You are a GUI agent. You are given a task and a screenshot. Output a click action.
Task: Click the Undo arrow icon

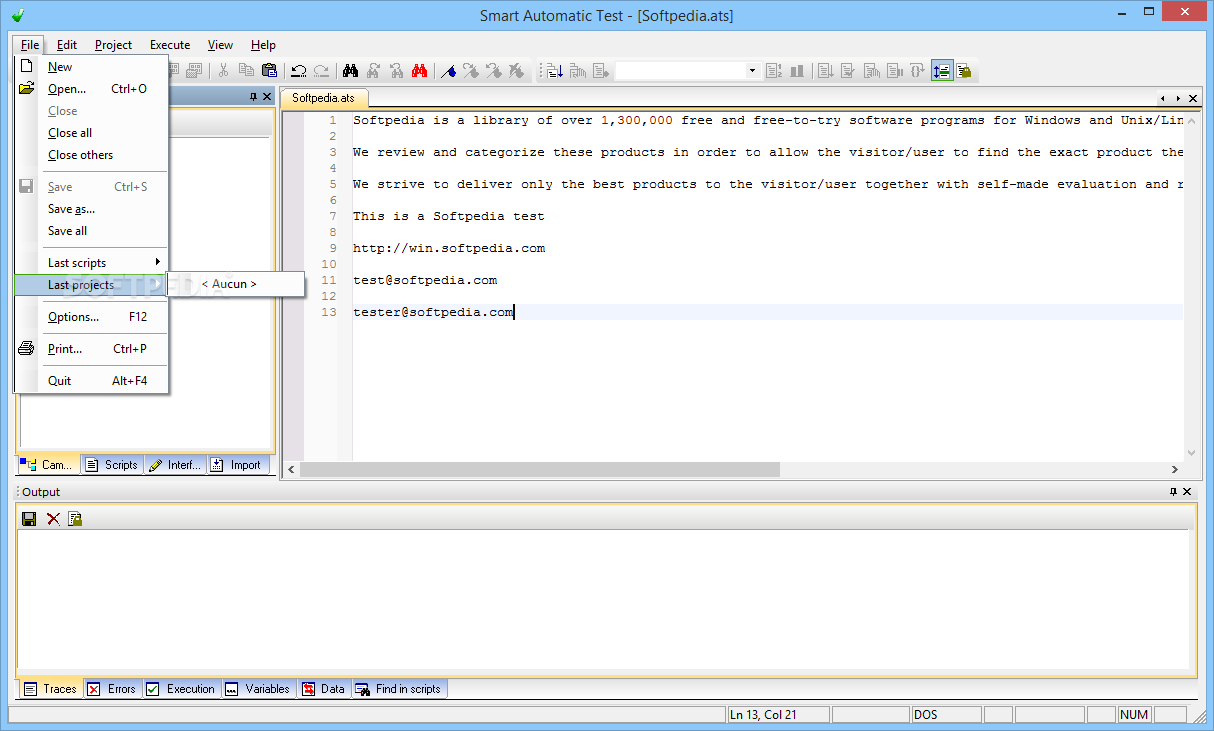coord(298,70)
